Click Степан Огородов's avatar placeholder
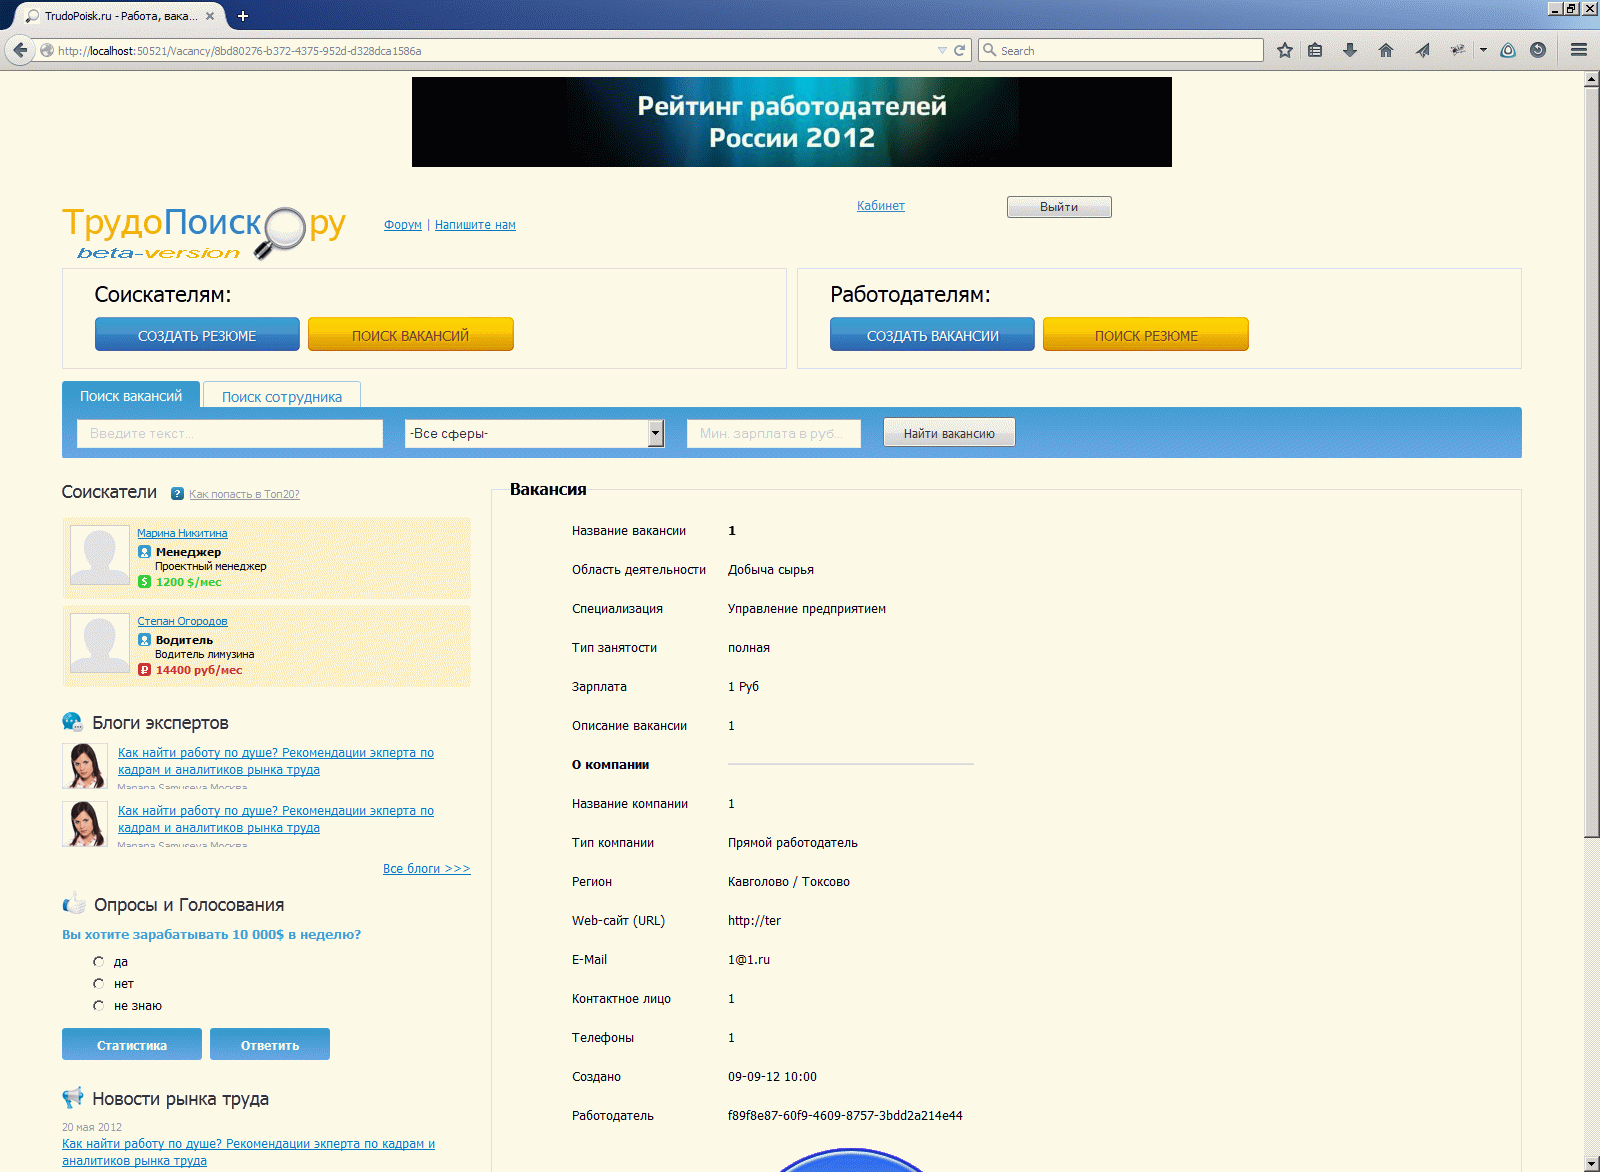Image resolution: width=1600 pixels, height=1172 pixels. 100,643
